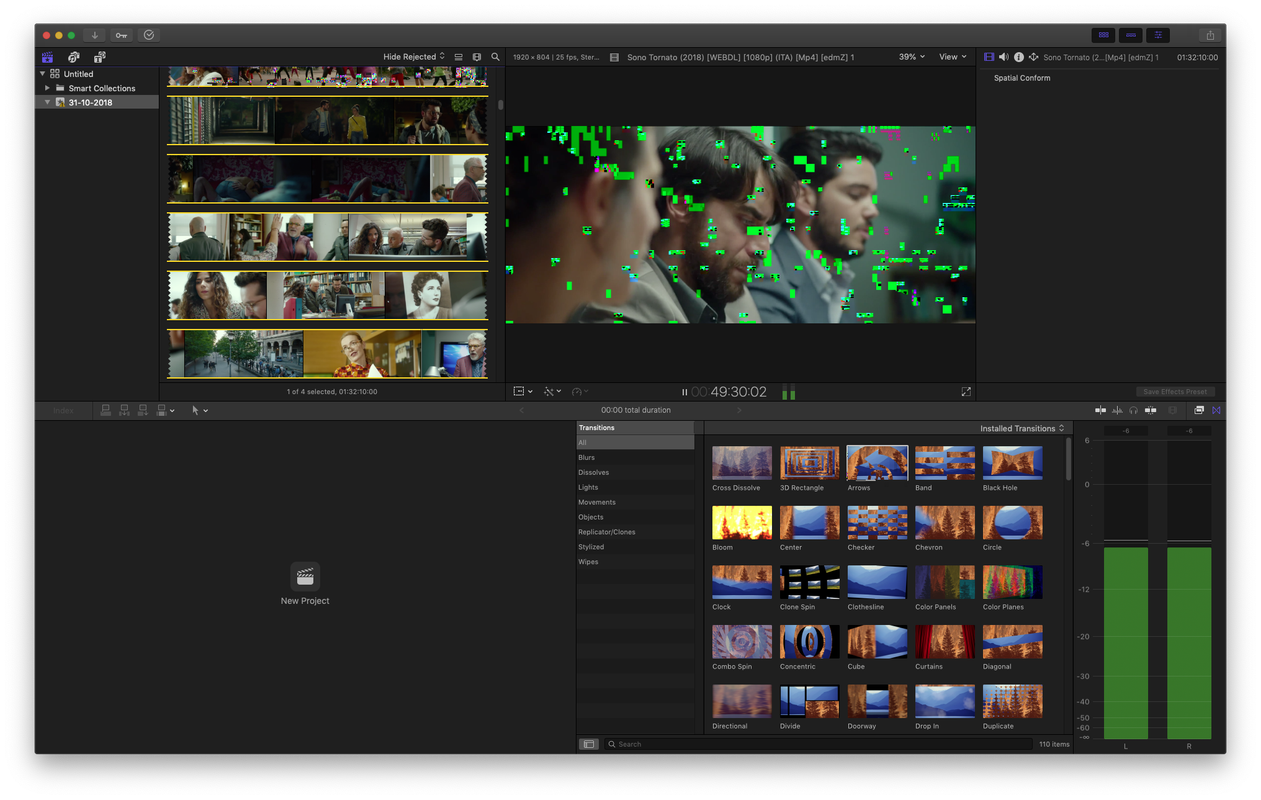Open the viewer View menu
Viewport: 1261px width, 800px height.
(952, 57)
